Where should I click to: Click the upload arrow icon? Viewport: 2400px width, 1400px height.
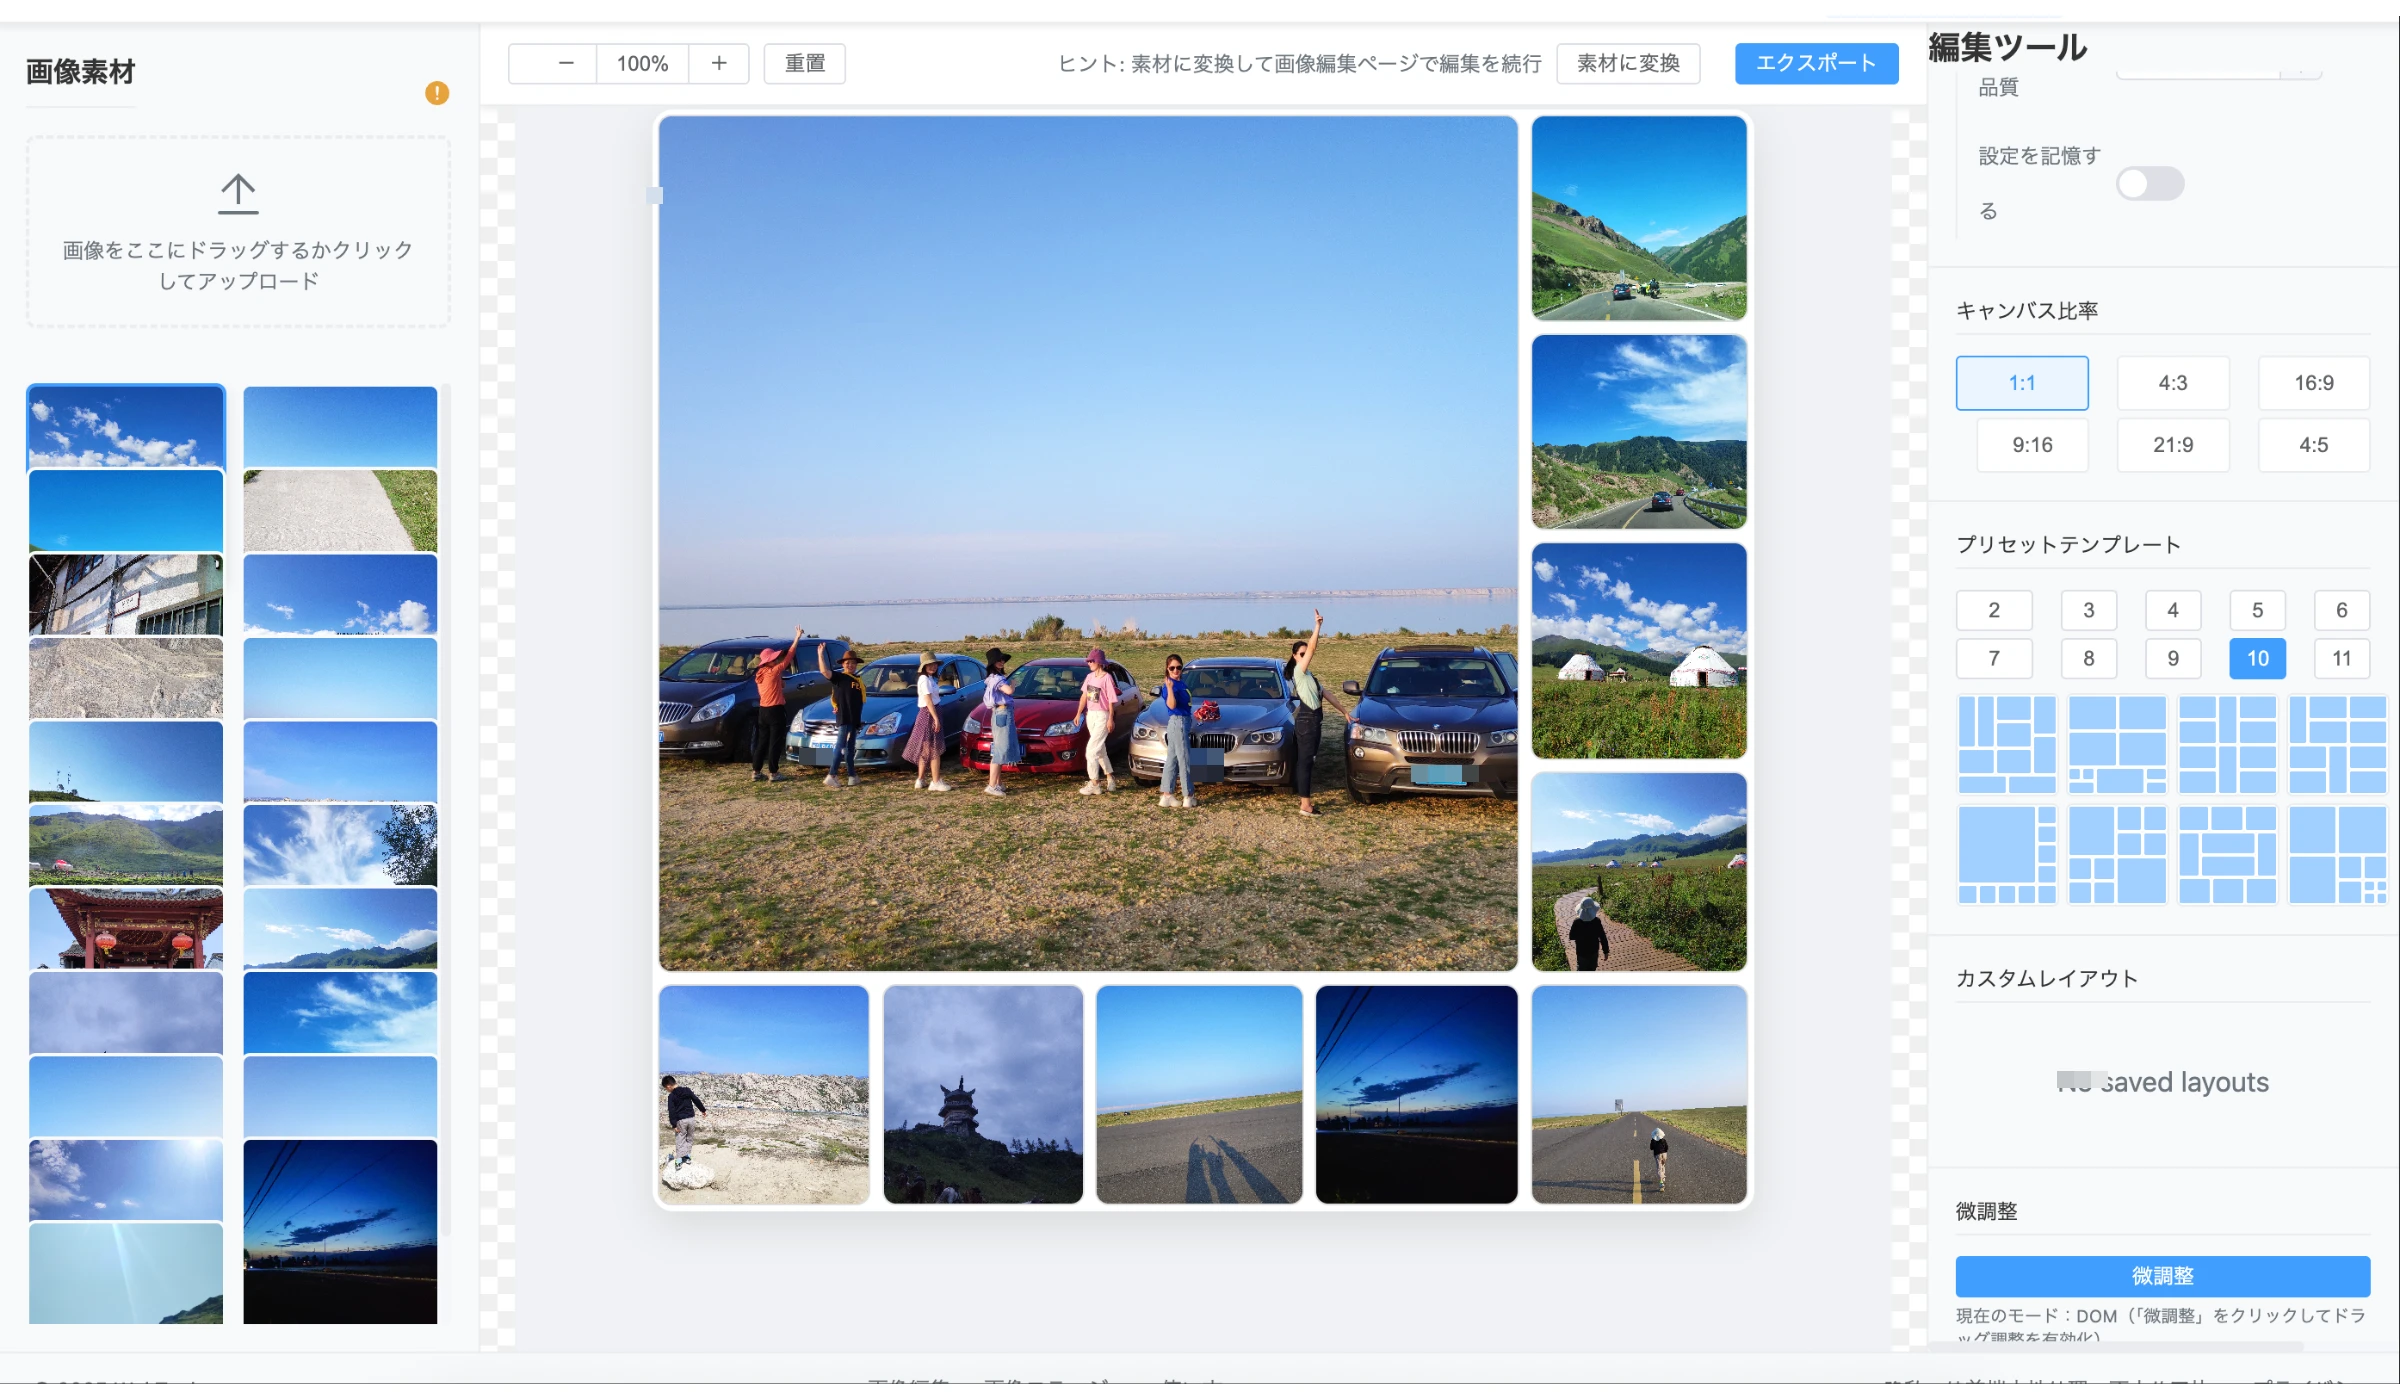click(x=238, y=194)
